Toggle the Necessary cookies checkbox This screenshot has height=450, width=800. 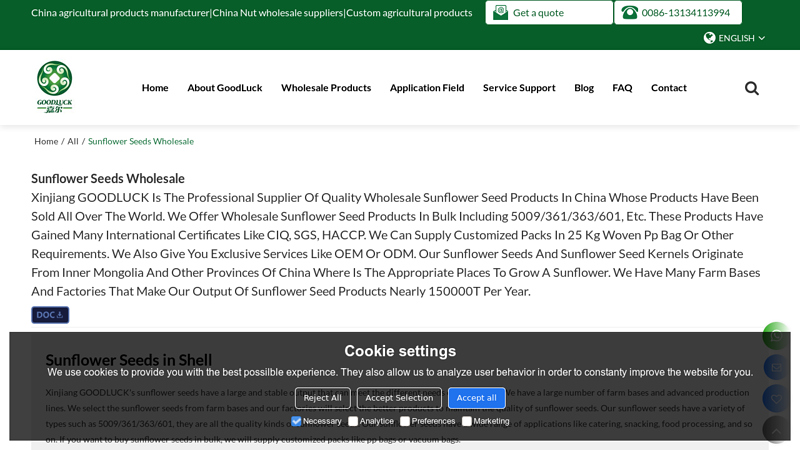pos(296,421)
